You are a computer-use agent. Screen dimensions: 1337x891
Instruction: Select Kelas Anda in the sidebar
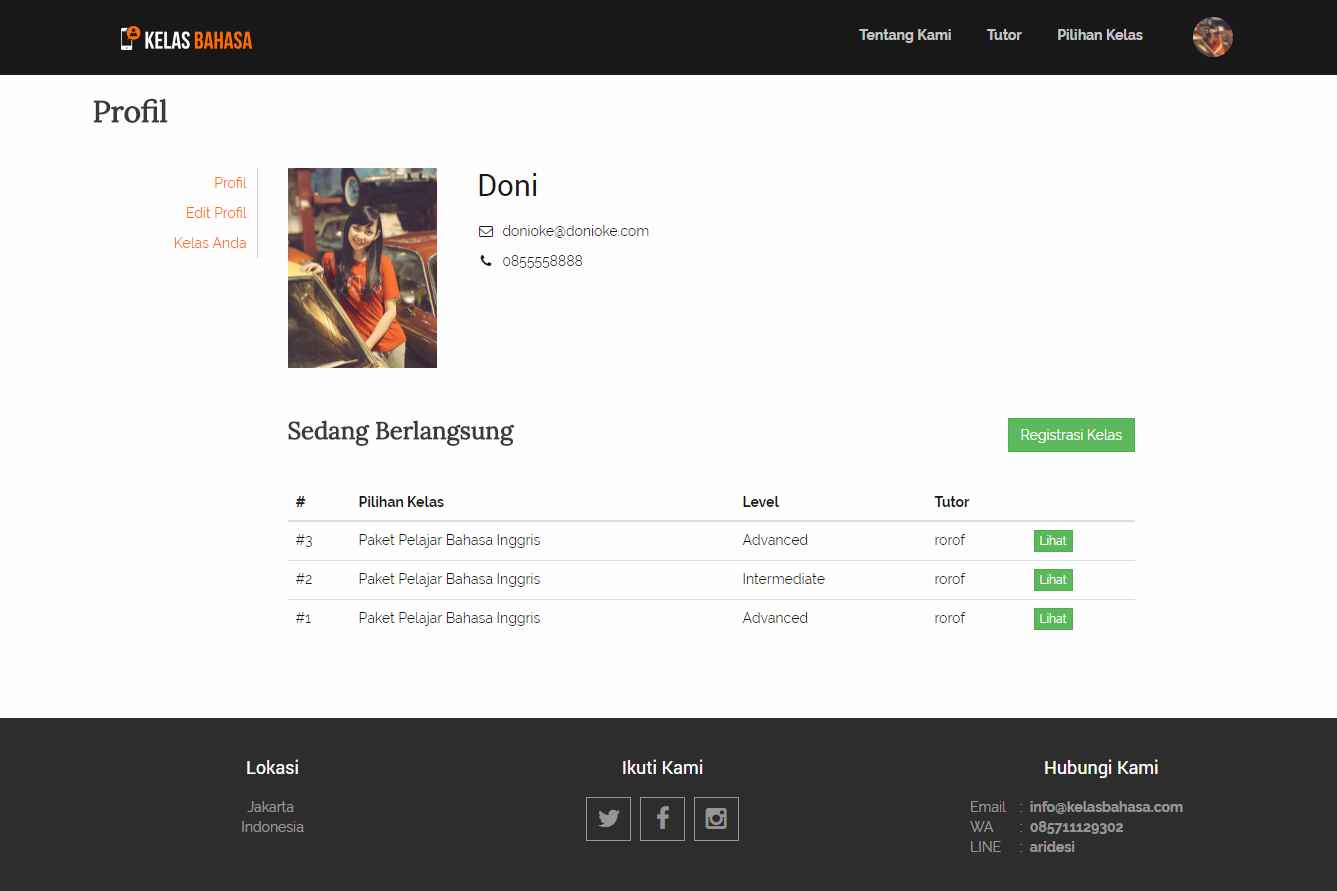coord(210,243)
